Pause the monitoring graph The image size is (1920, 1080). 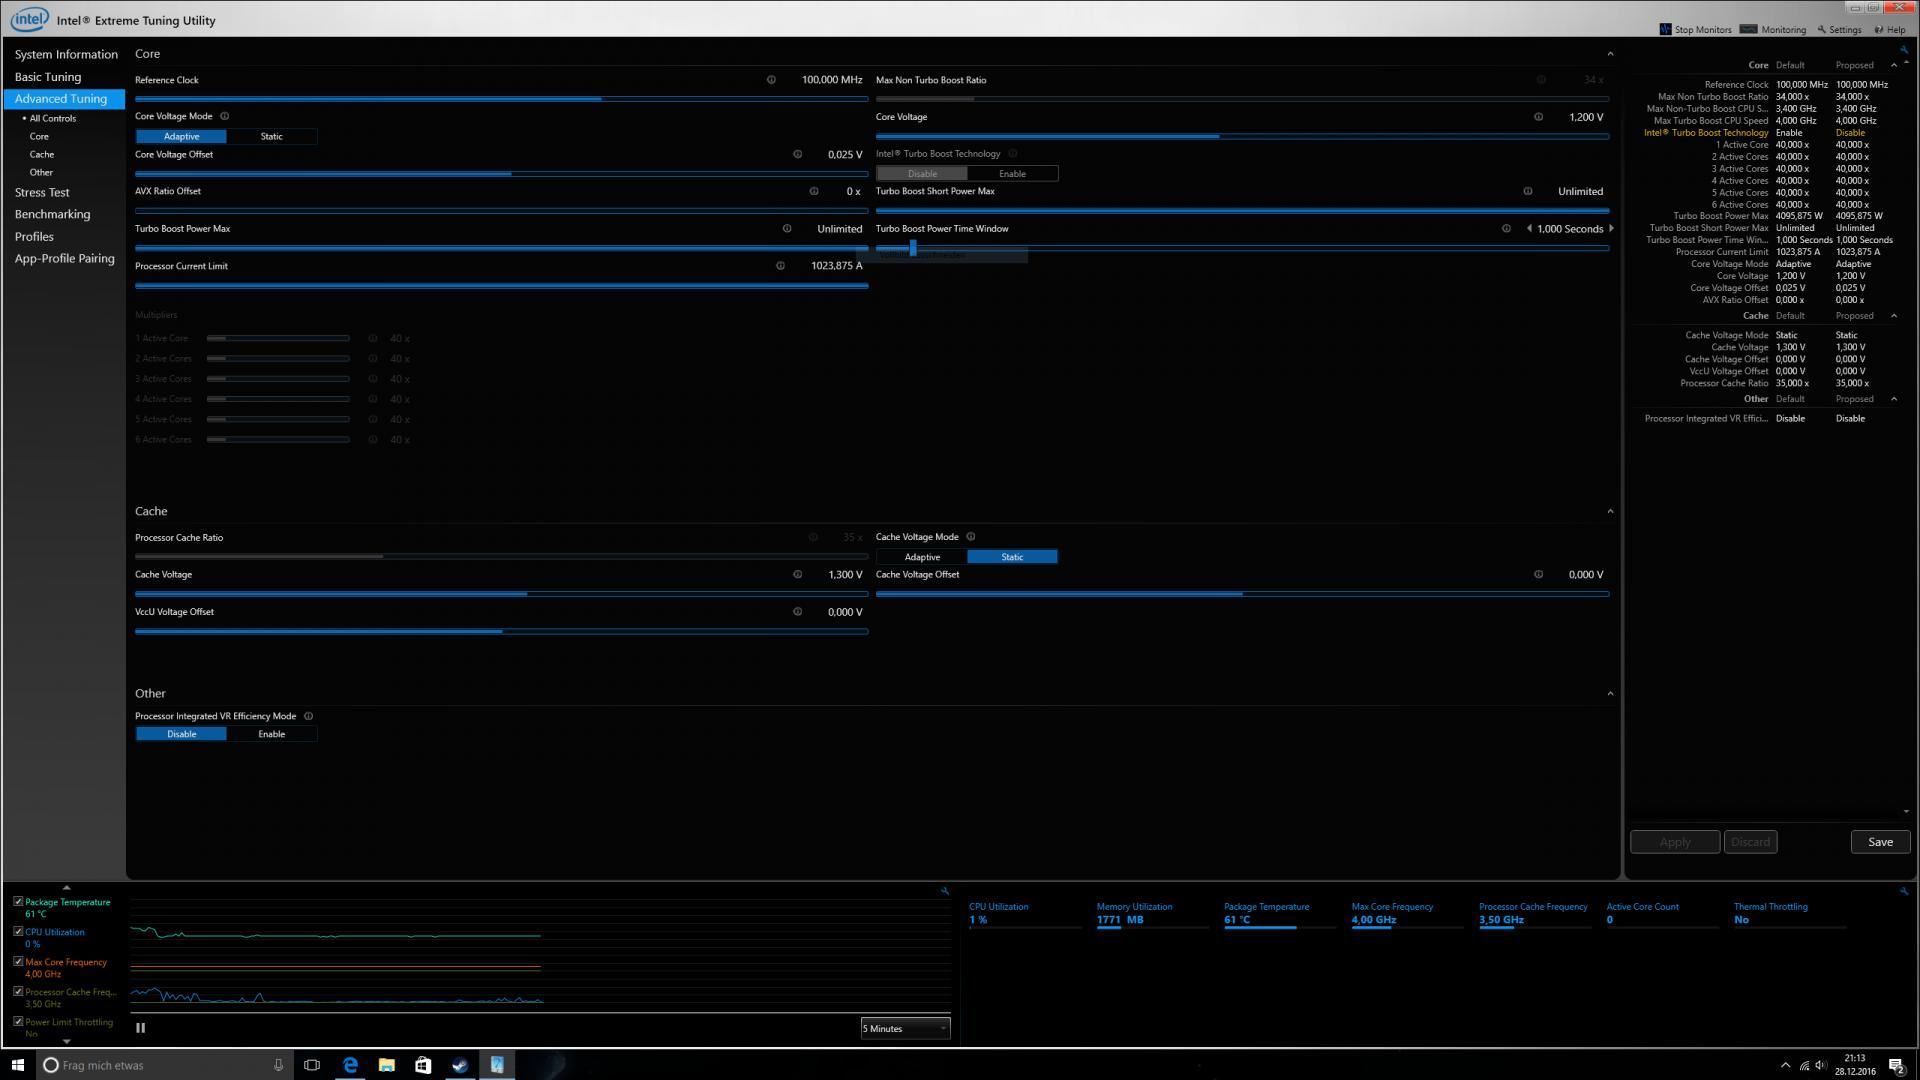click(140, 1027)
